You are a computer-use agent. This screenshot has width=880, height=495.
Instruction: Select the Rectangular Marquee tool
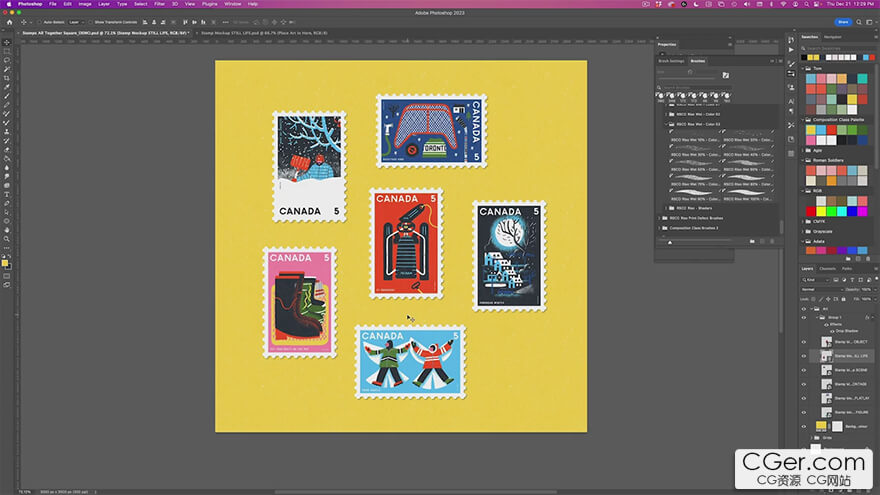point(7,51)
